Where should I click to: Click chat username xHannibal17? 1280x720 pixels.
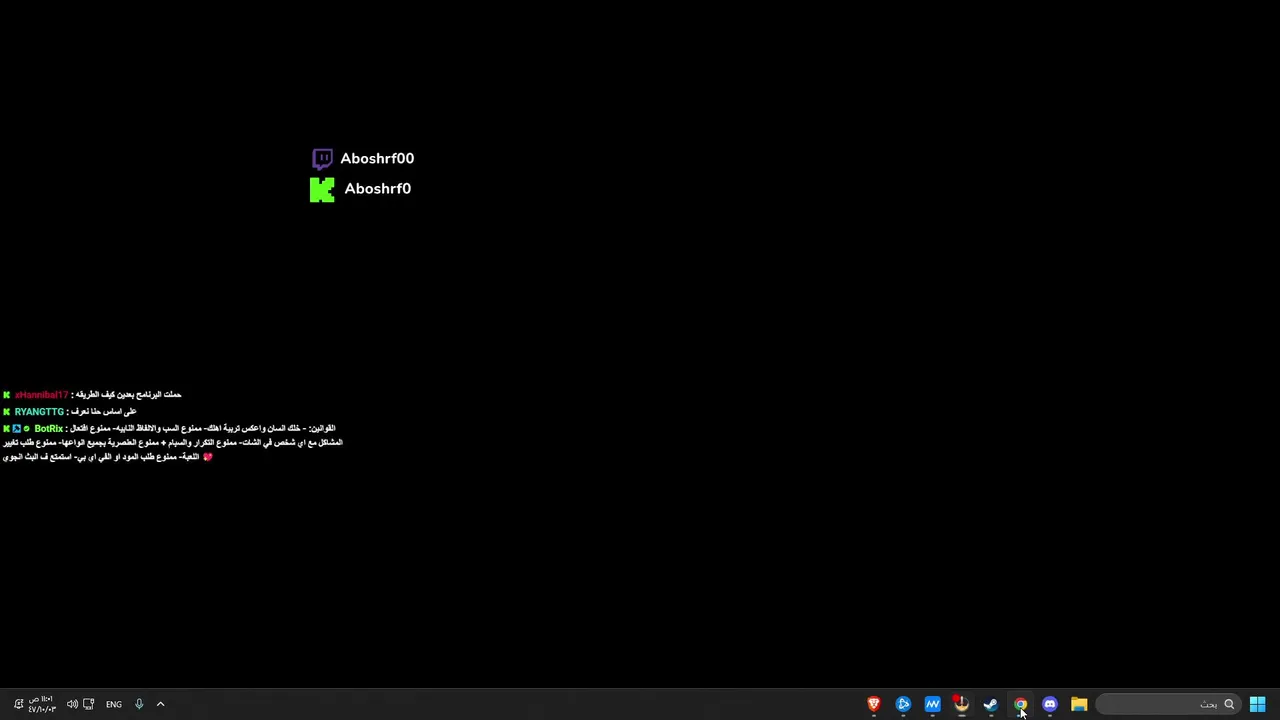click(x=41, y=395)
